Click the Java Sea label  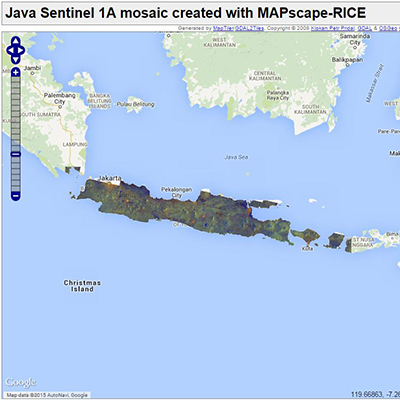[236, 157]
